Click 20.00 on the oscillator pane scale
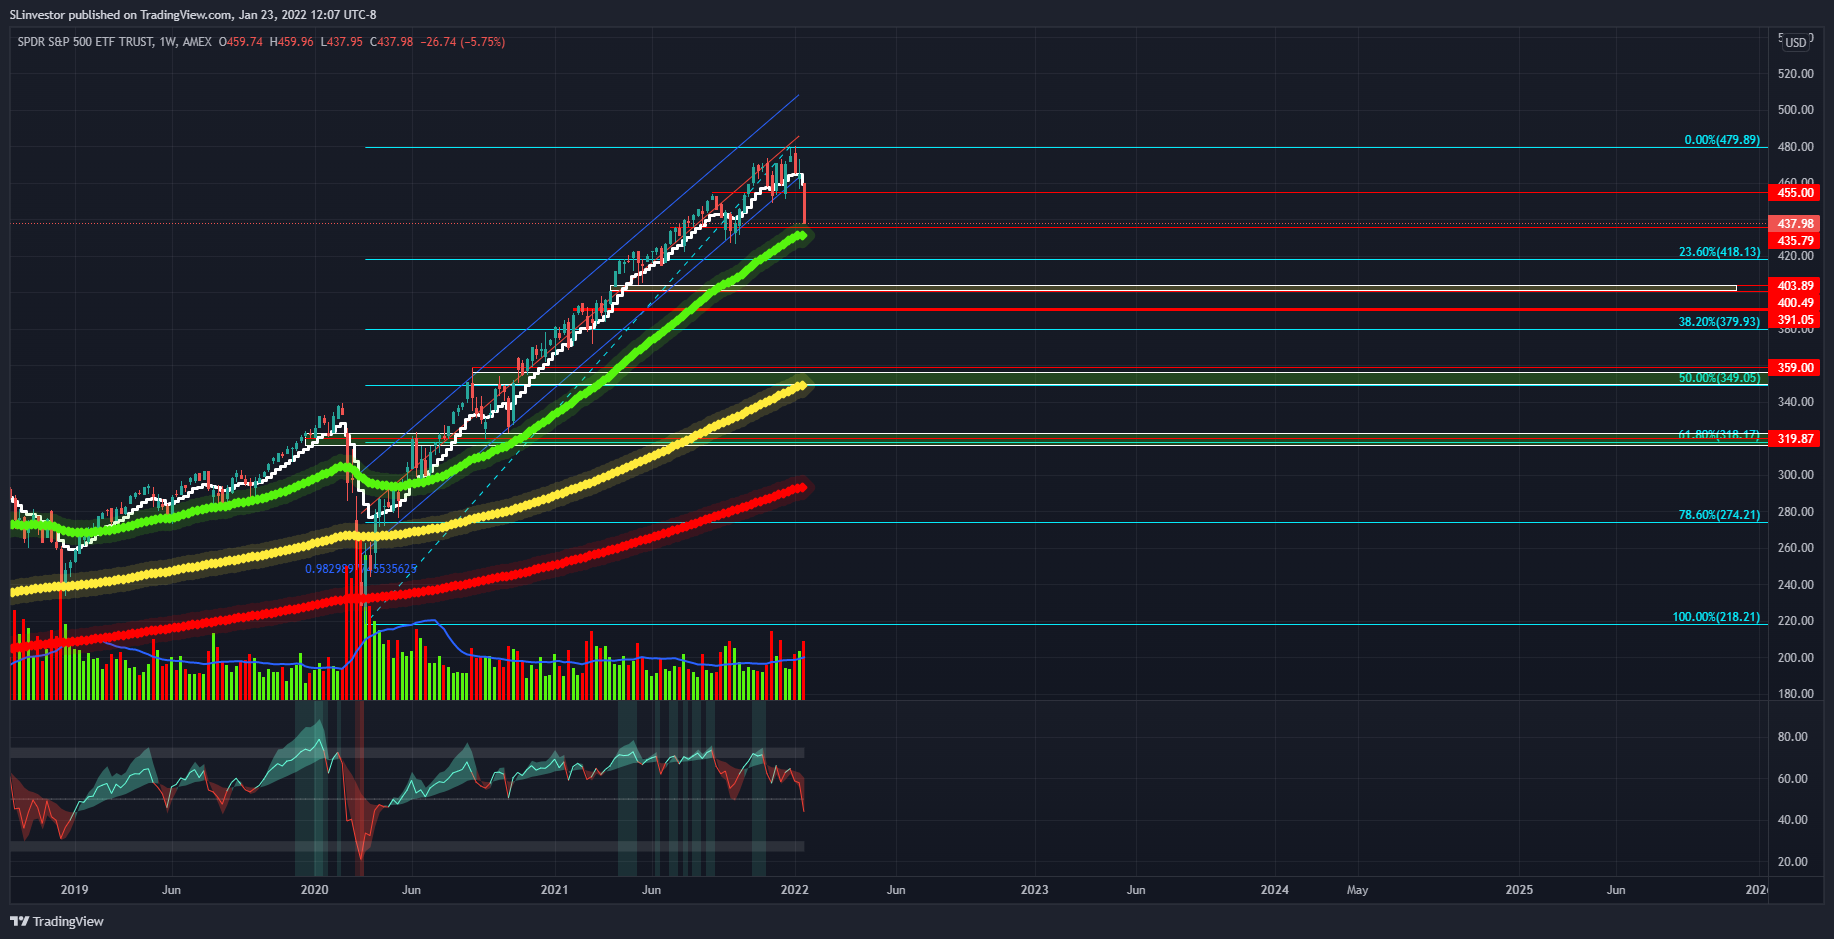This screenshot has width=1834, height=939. [x=1793, y=862]
